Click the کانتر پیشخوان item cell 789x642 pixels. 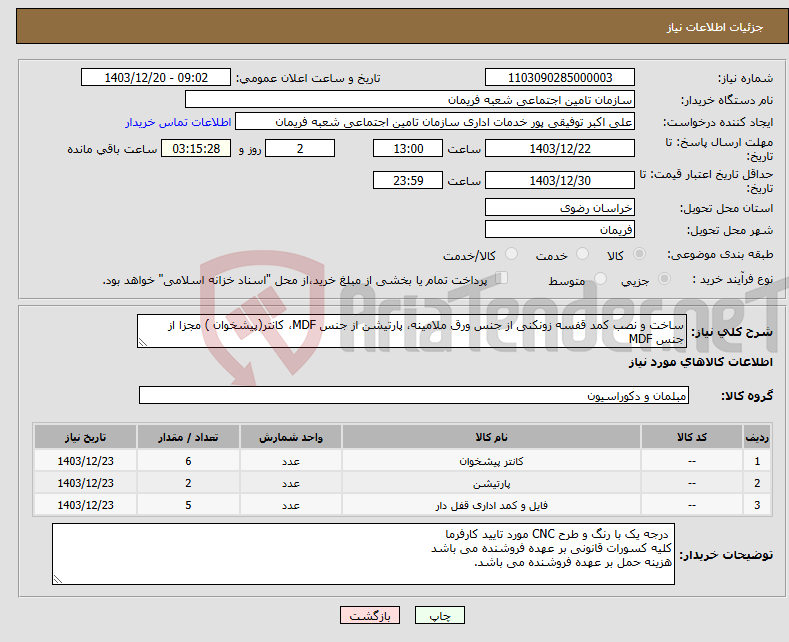(491, 461)
